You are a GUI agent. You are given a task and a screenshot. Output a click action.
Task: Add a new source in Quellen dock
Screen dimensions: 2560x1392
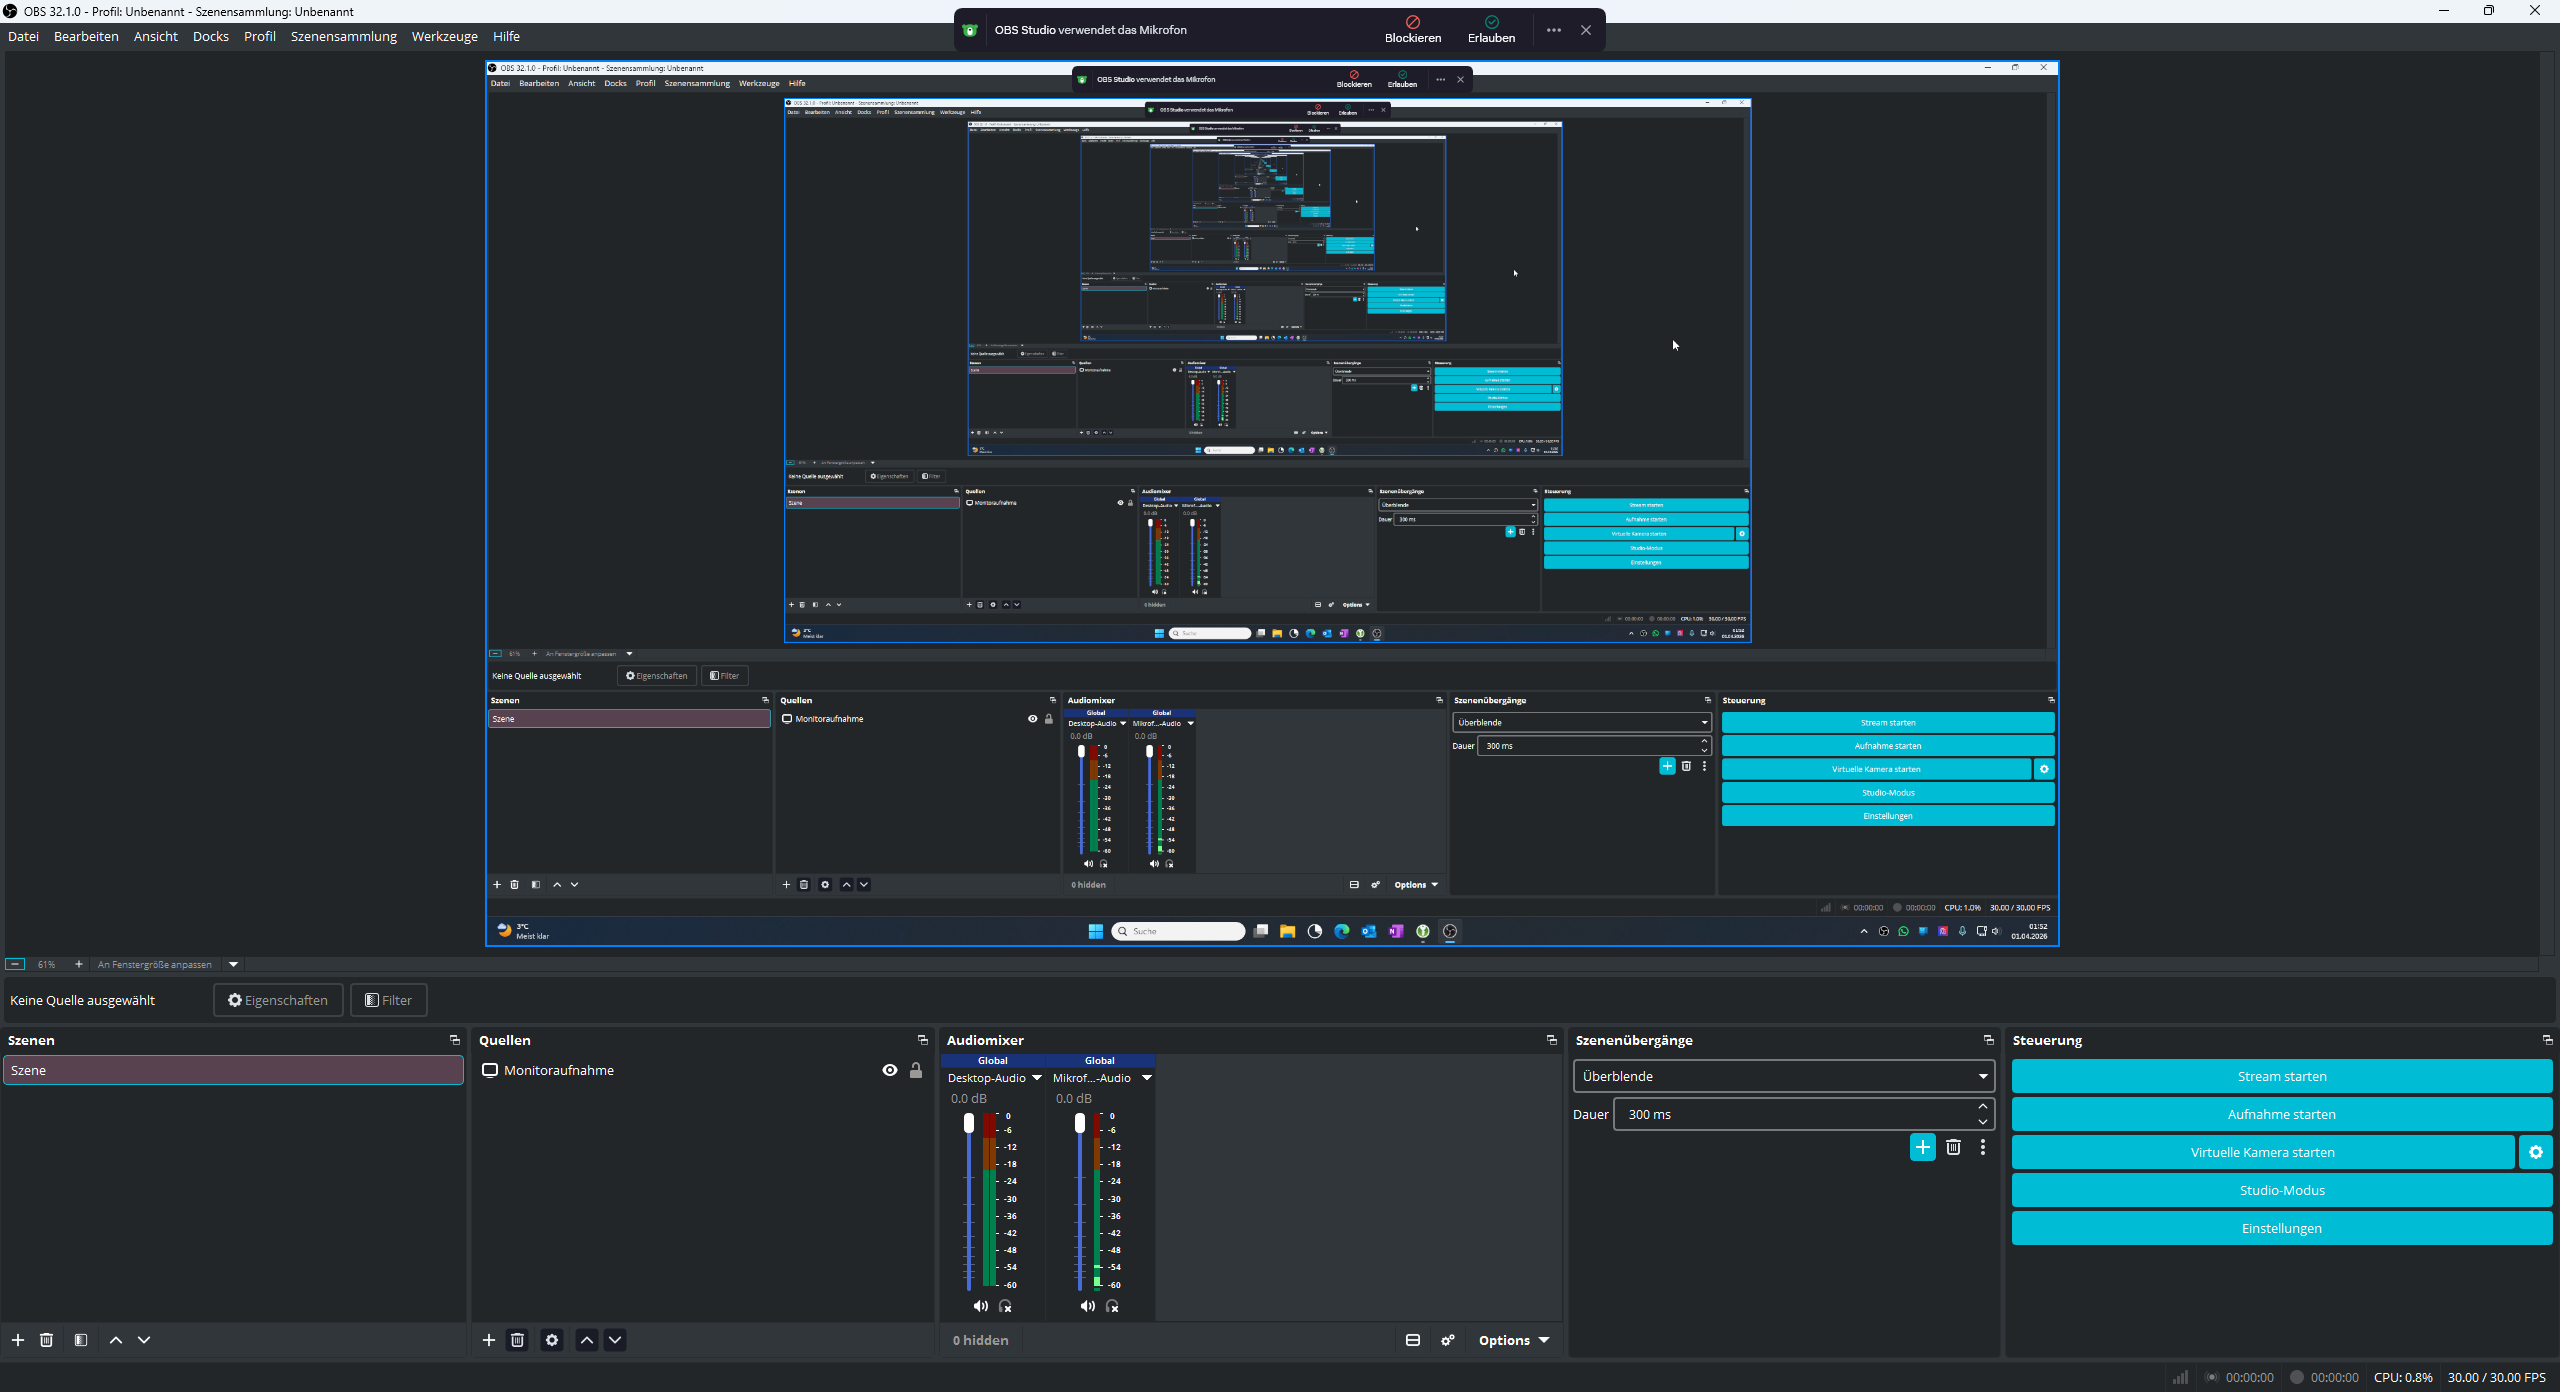[x=489, y=1340]
